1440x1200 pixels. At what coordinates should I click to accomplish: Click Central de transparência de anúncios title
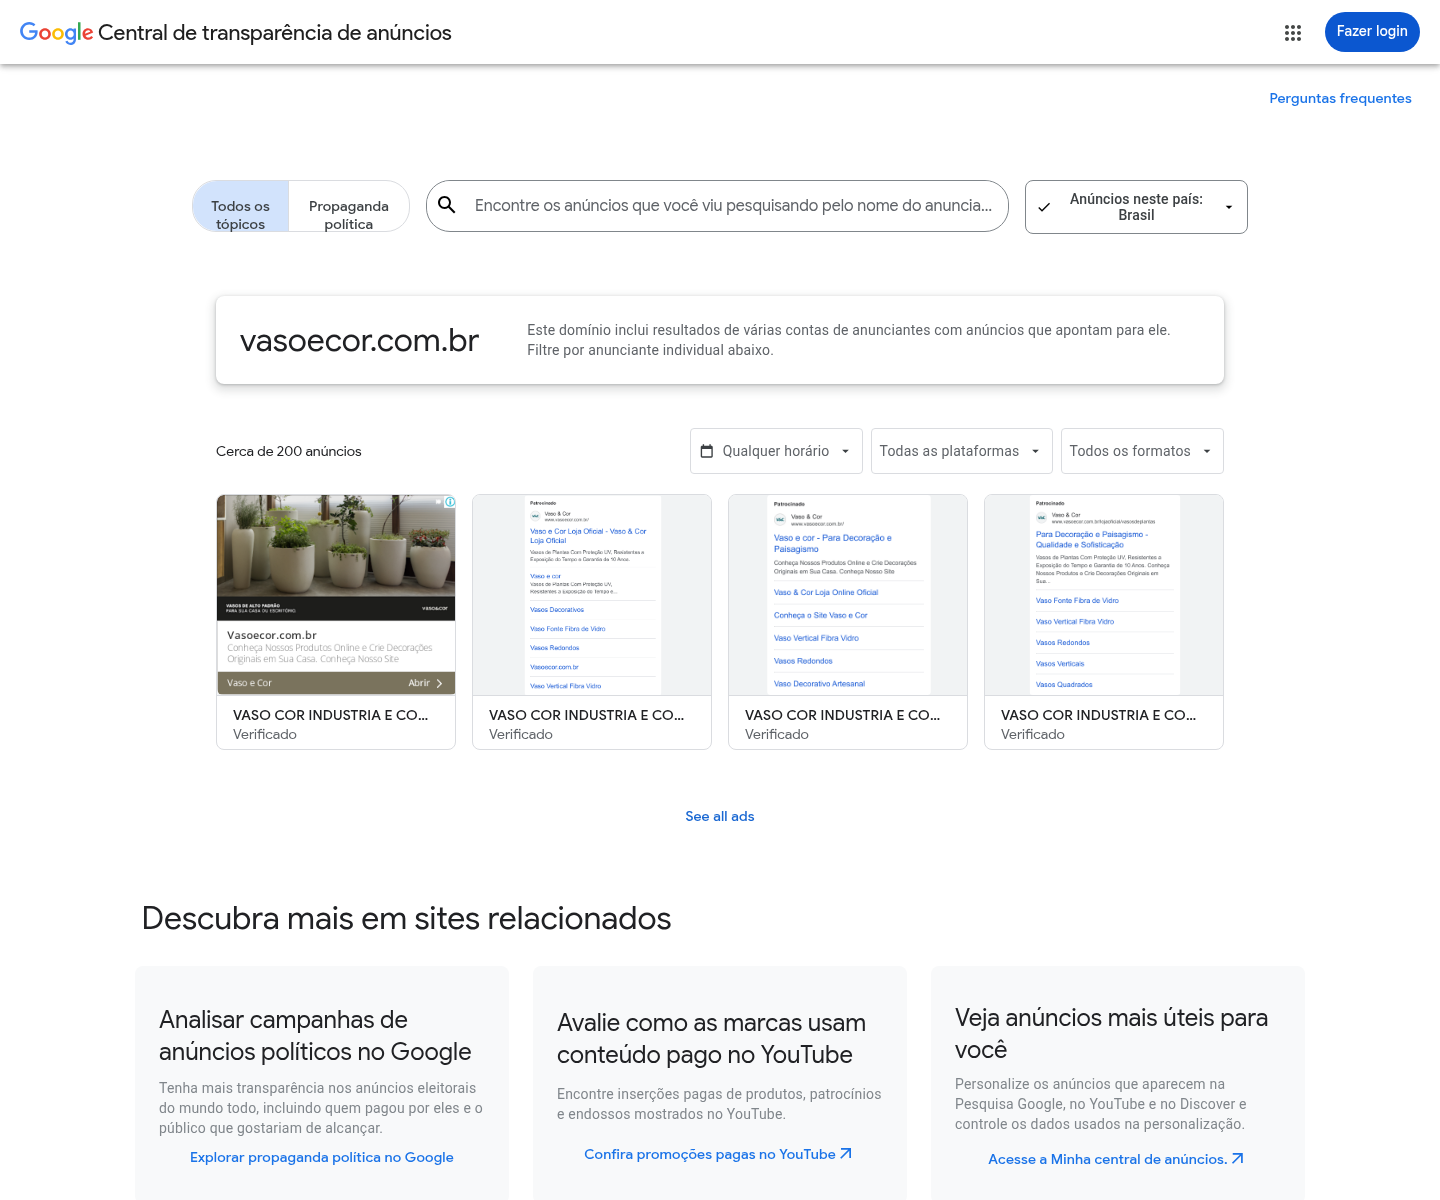275,33
